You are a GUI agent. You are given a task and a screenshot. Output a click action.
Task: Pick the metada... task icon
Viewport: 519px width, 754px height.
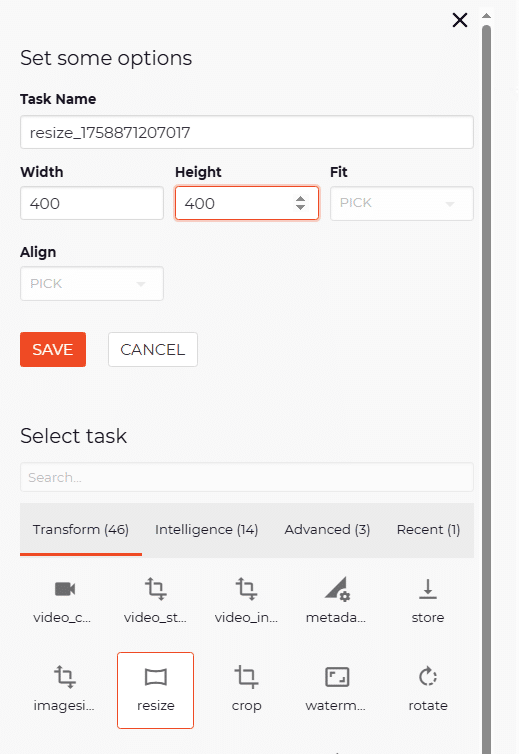(337, 589)
